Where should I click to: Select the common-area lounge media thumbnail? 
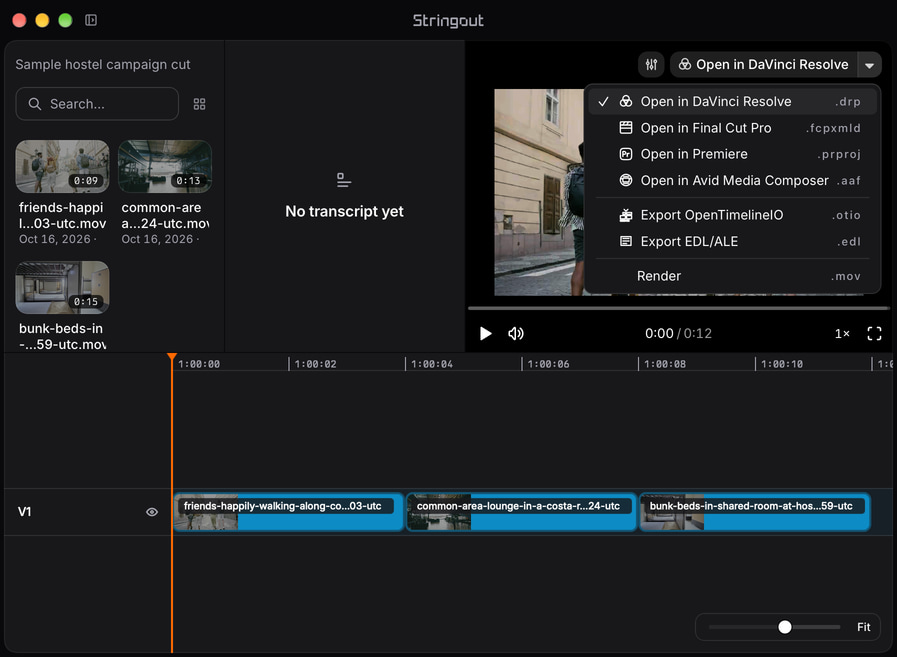tap(165, 167)
